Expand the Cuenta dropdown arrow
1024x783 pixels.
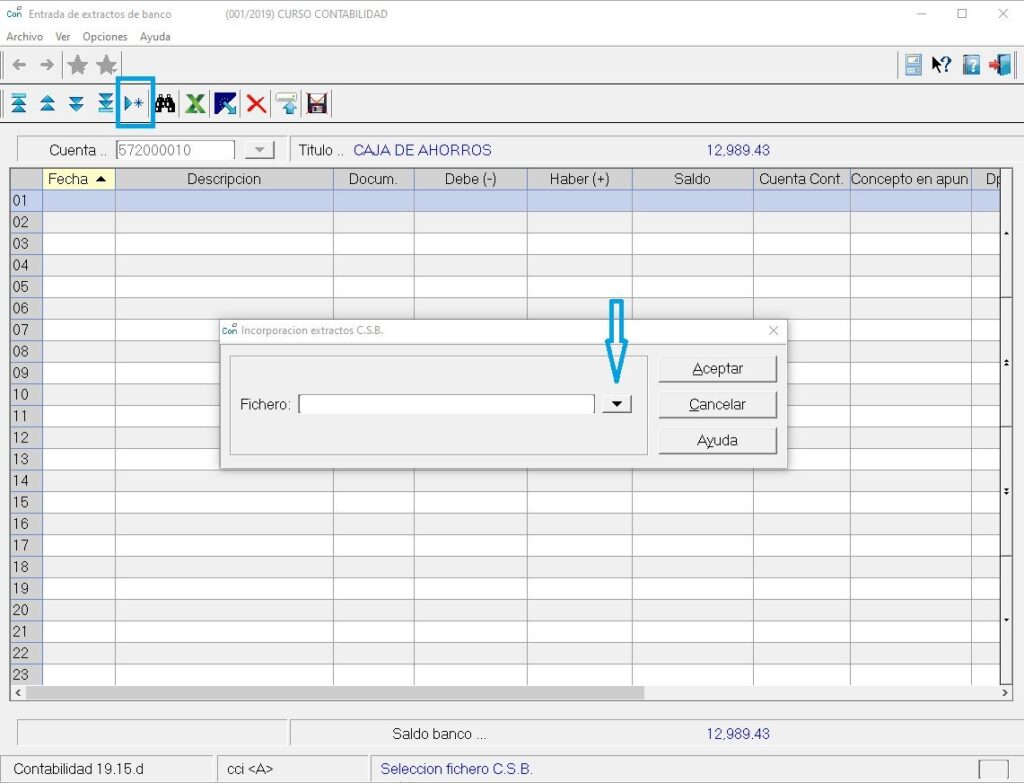pyautogui.click(x=259, y=150)
